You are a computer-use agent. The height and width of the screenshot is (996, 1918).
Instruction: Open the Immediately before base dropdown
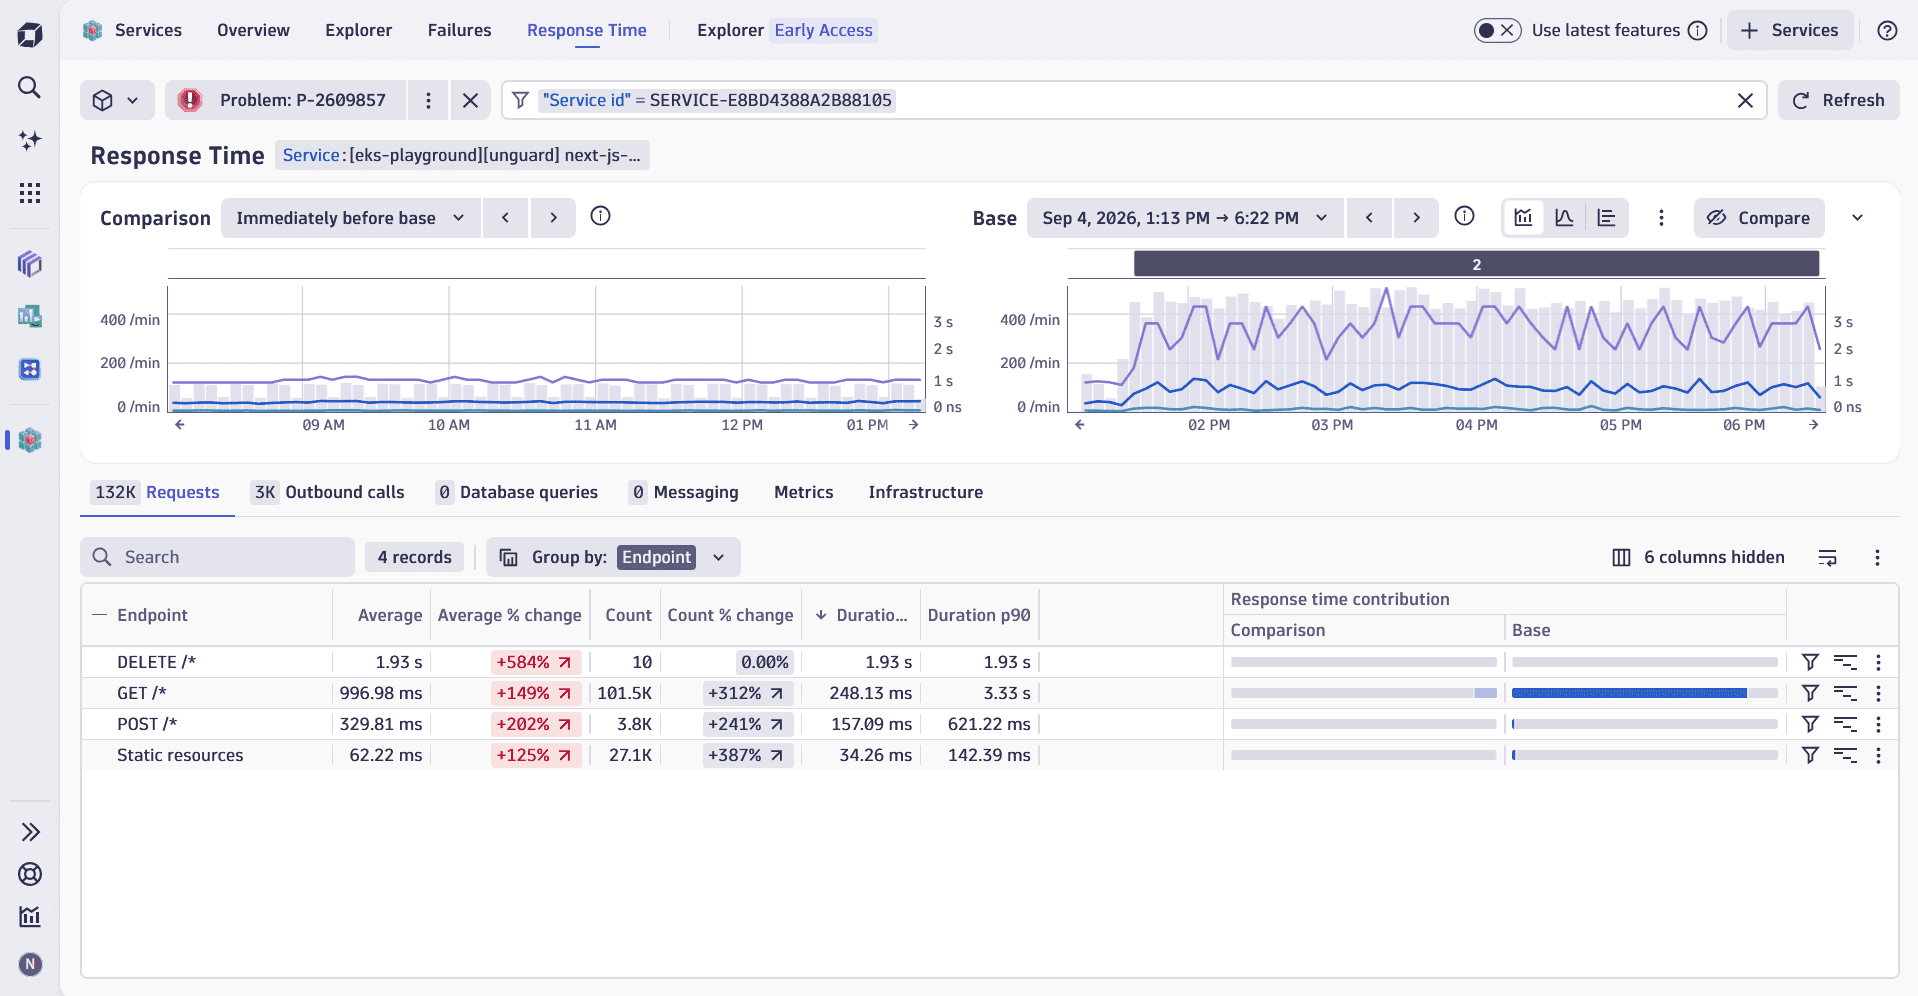[350, 218]
